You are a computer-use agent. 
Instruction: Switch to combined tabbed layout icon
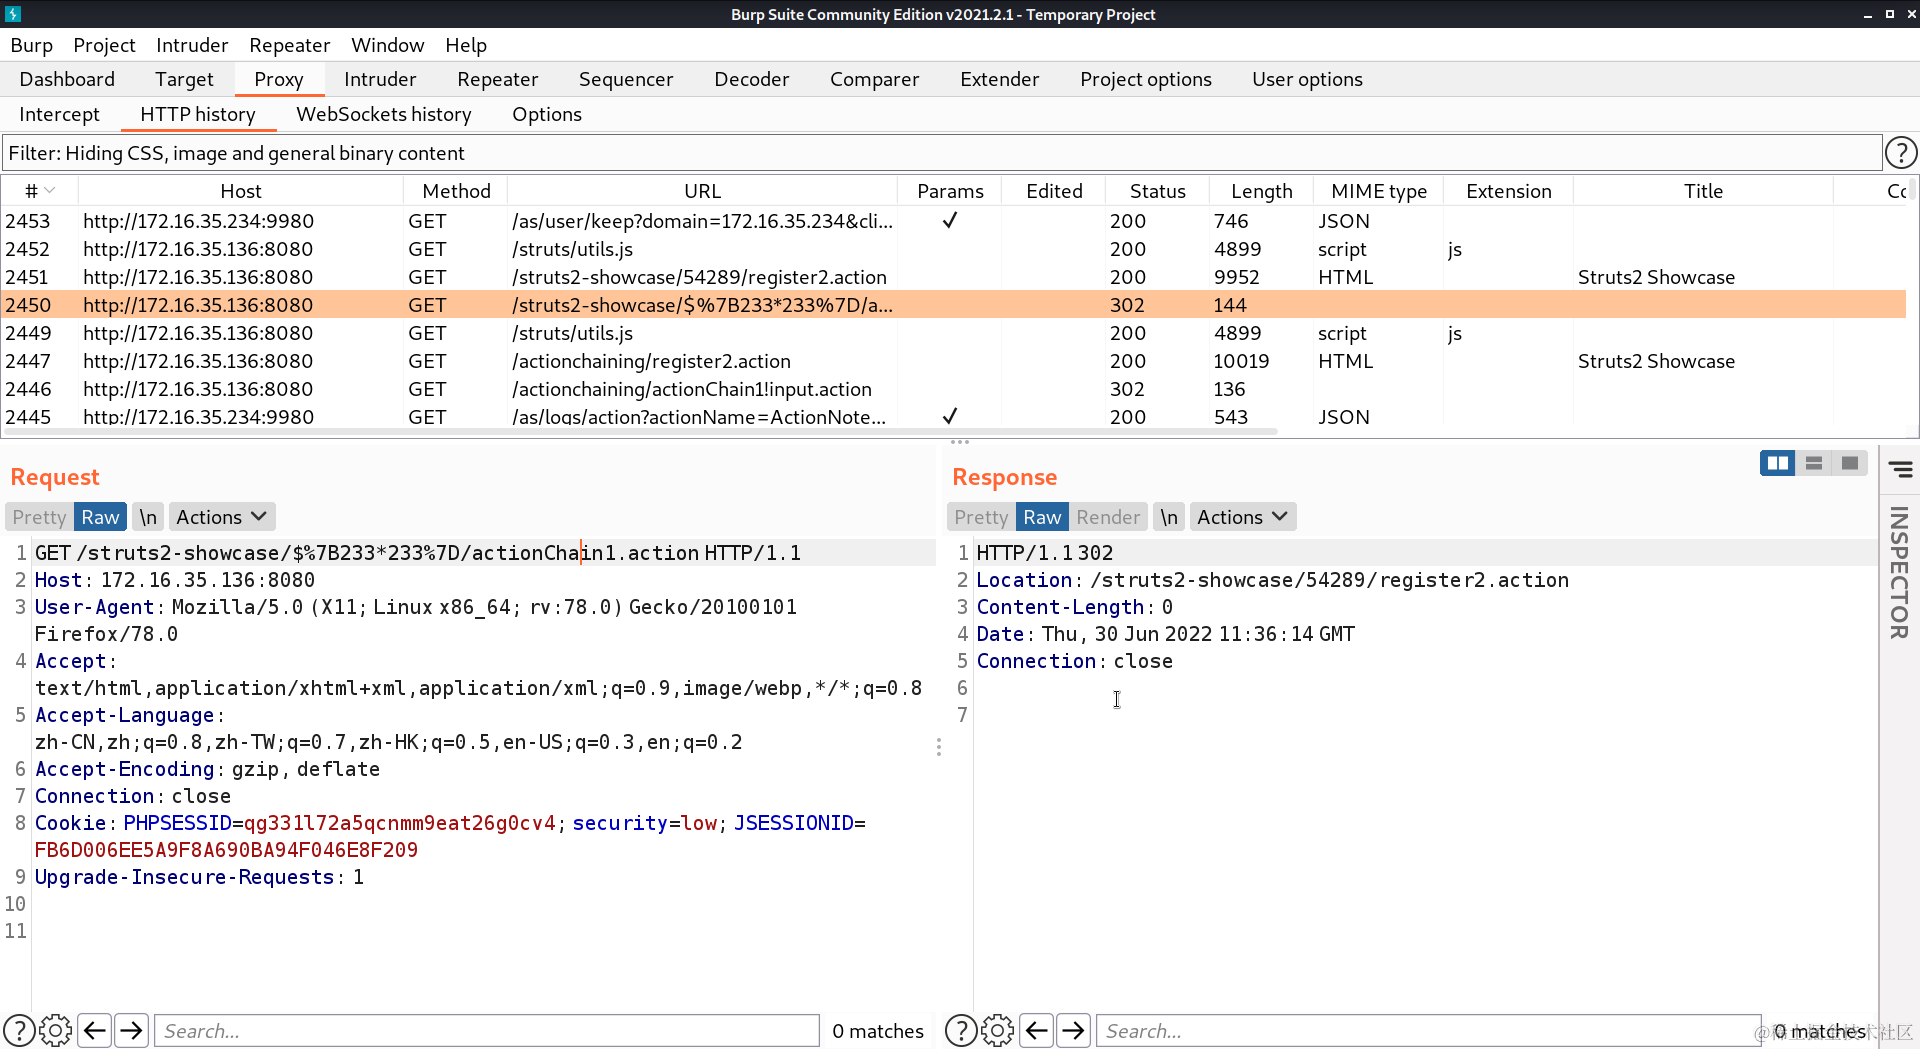point(1849,463)
